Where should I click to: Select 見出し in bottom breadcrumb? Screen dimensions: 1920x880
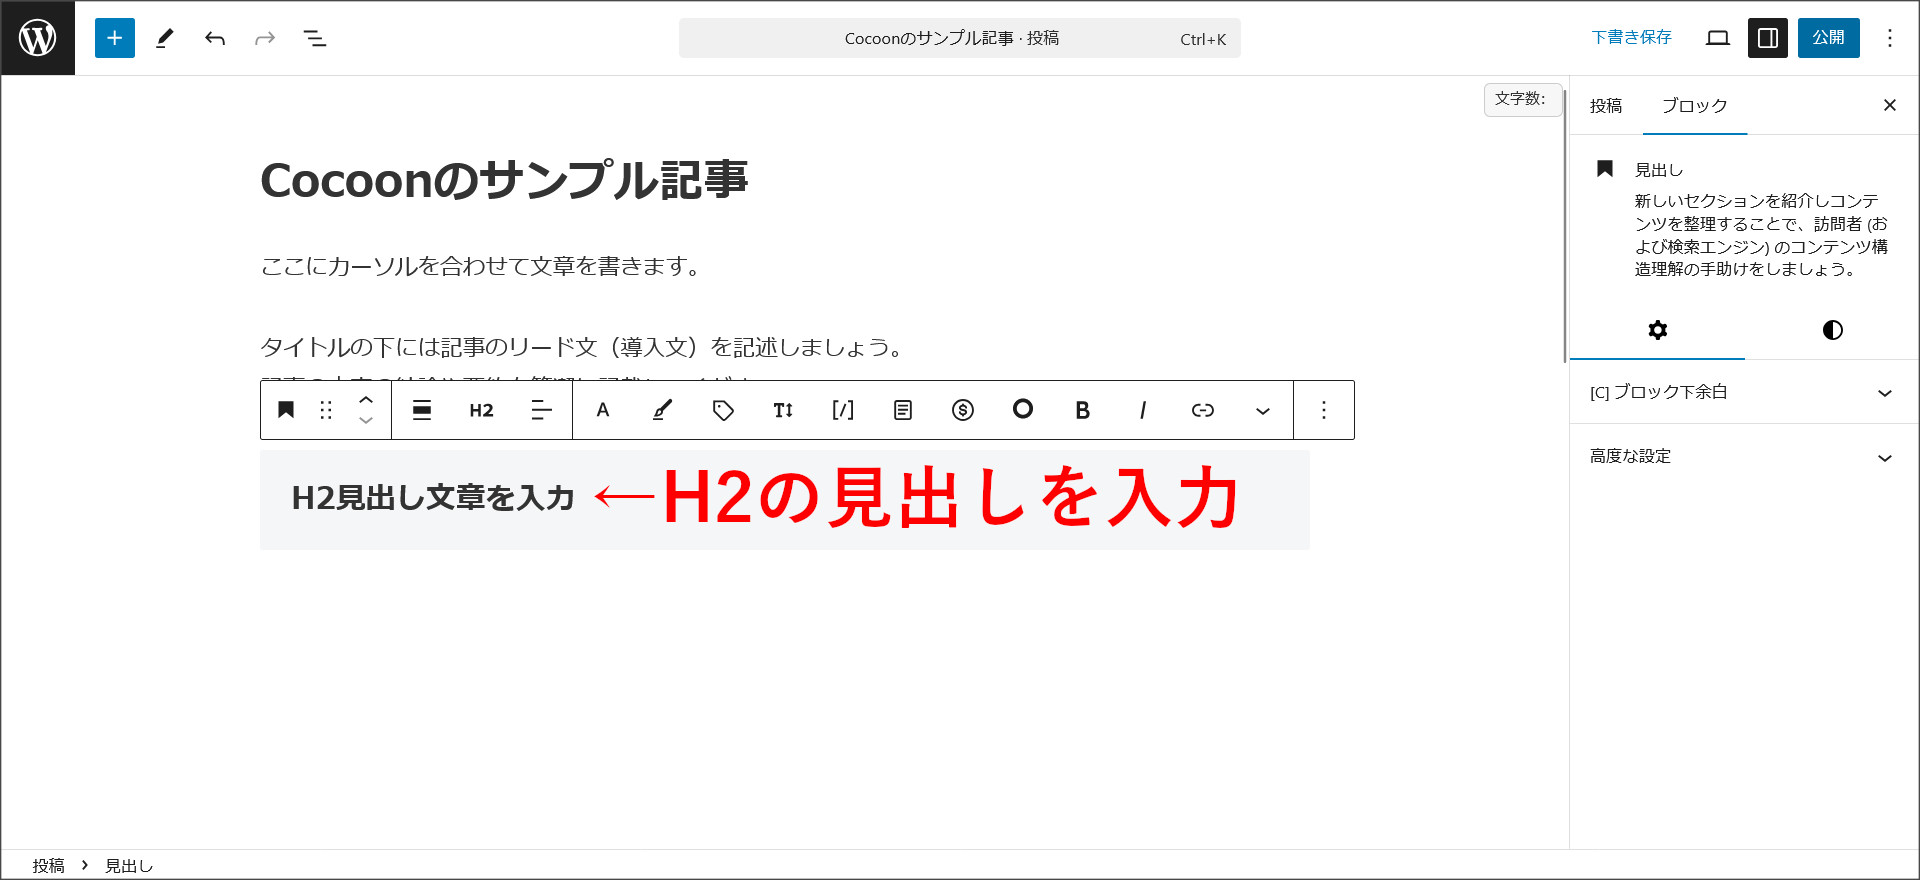tap(129, 866)
